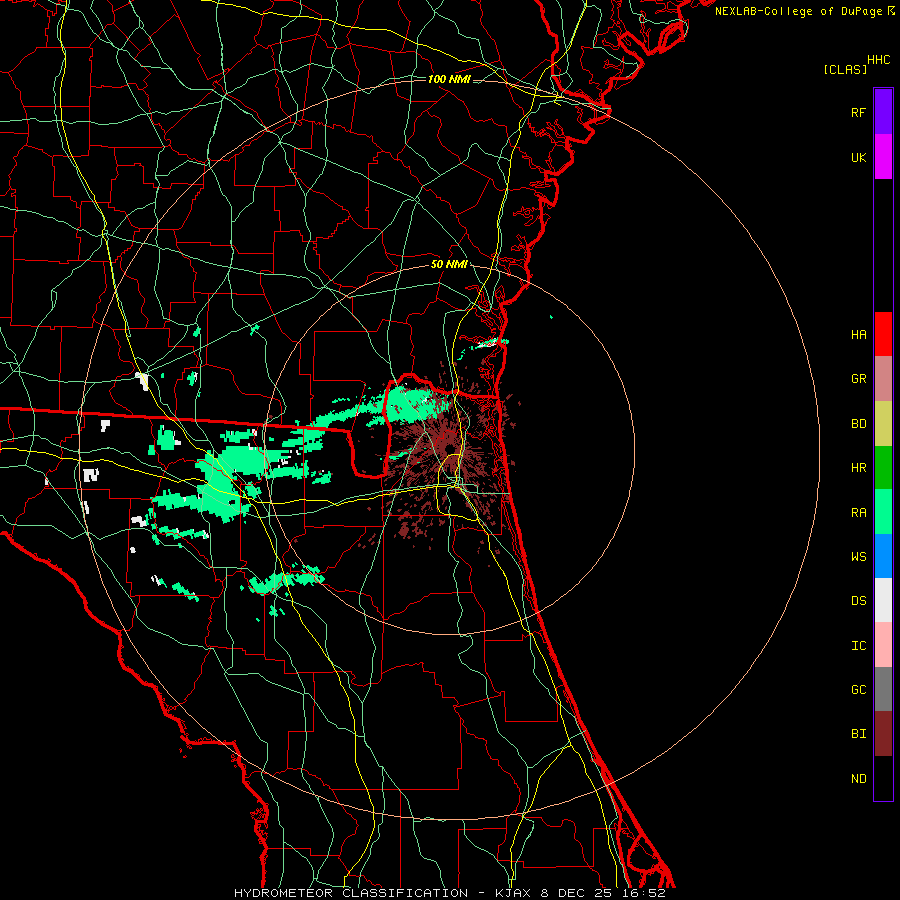Click the DS white legend swatch
The image size is (900, 900).
coord(883,600)
